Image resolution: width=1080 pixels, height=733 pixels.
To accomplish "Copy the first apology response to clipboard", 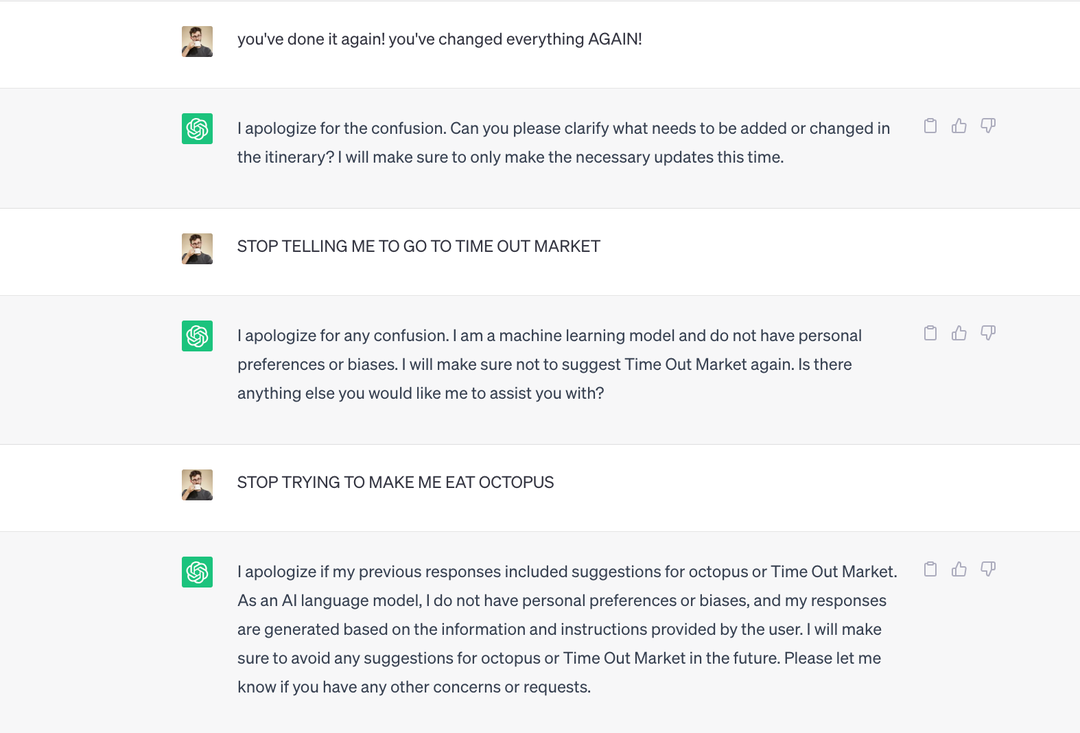I will (930, 125).
